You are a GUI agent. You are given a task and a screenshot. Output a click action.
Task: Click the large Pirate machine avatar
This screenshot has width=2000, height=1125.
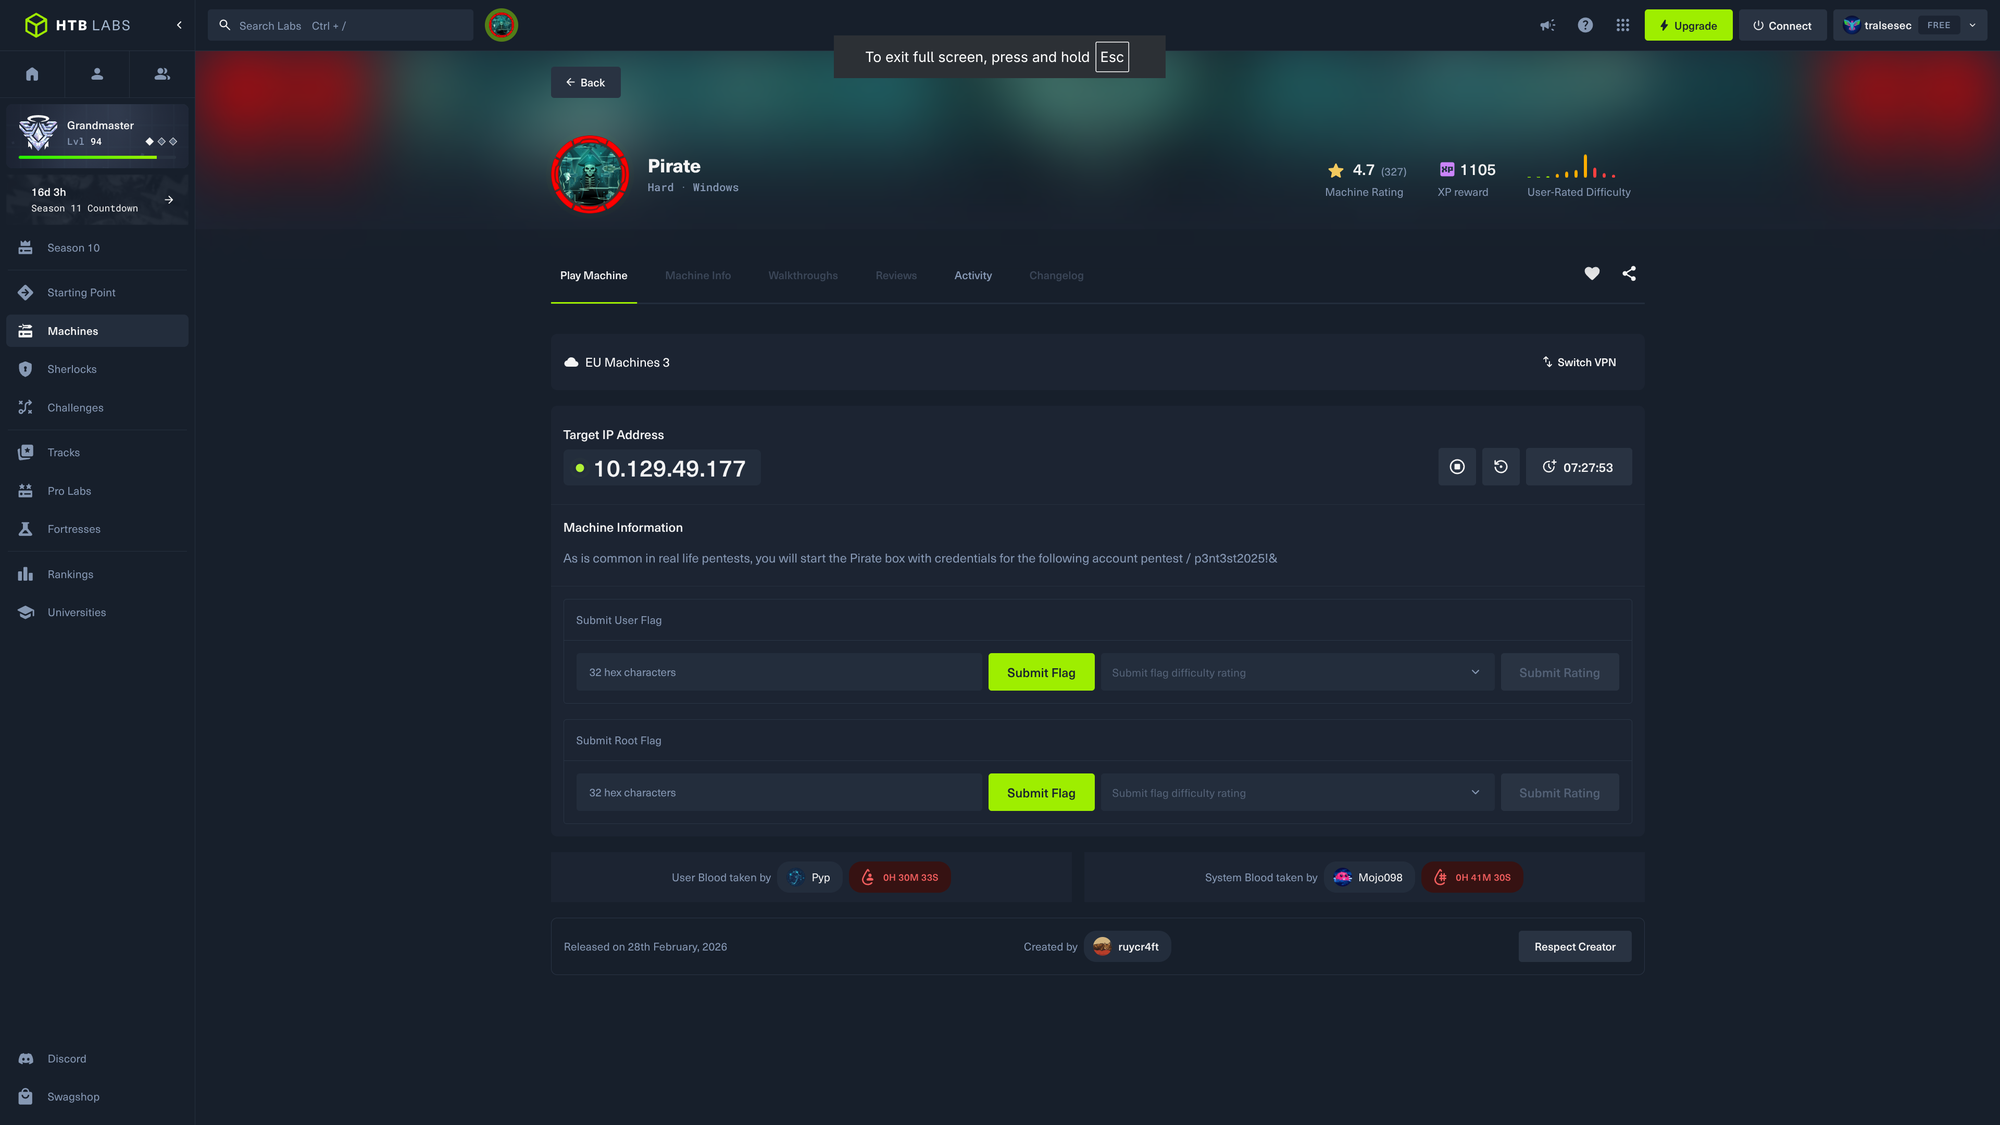pyautogui.click(x=590, y=175)
